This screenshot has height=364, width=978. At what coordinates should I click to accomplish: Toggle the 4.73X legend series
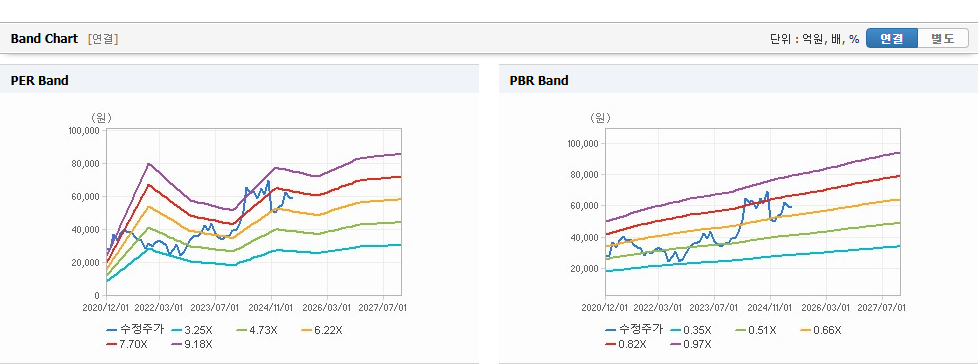pyautogui.click(x=256, y=330)
